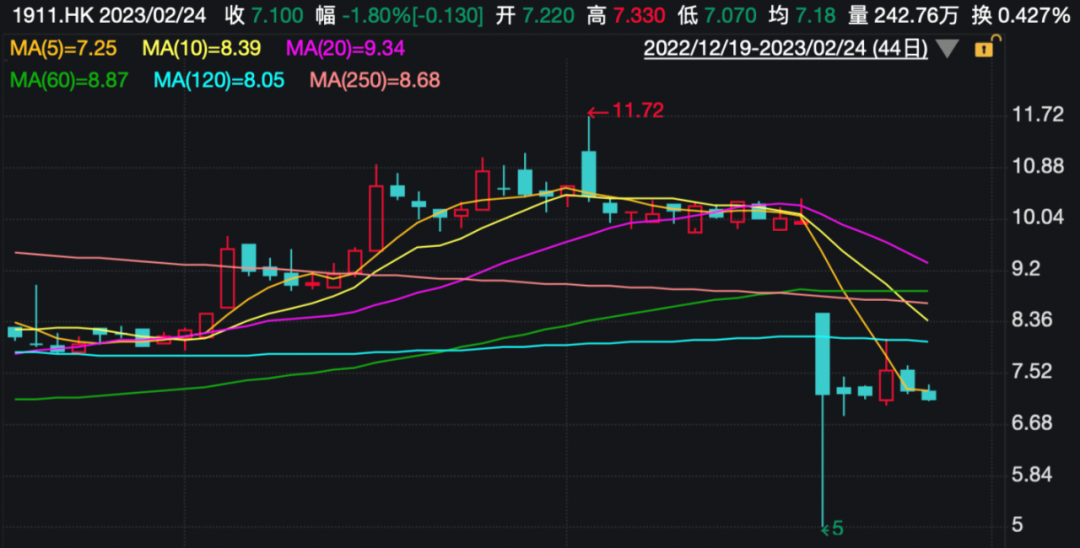Toggle the orange lock icon

pyautogui.click(x=986, y=47)
